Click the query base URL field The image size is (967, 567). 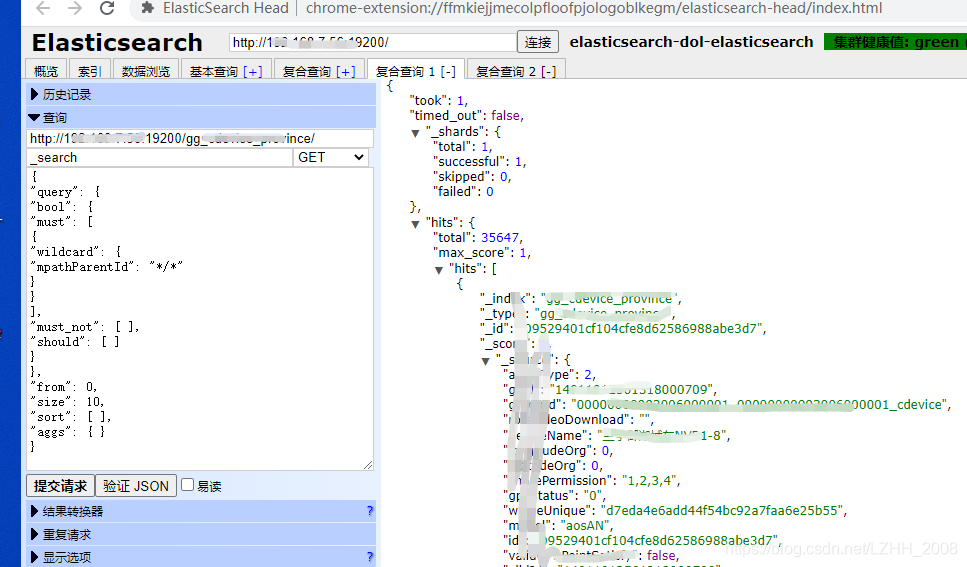[x=200, y=138]
